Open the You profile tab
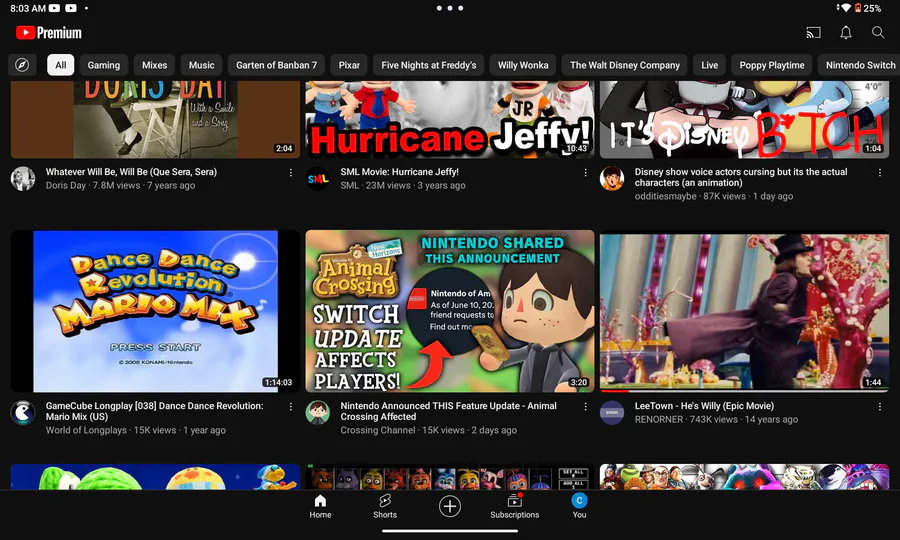The height and width of the screenshot is (540, 900). tap(579, 506)
